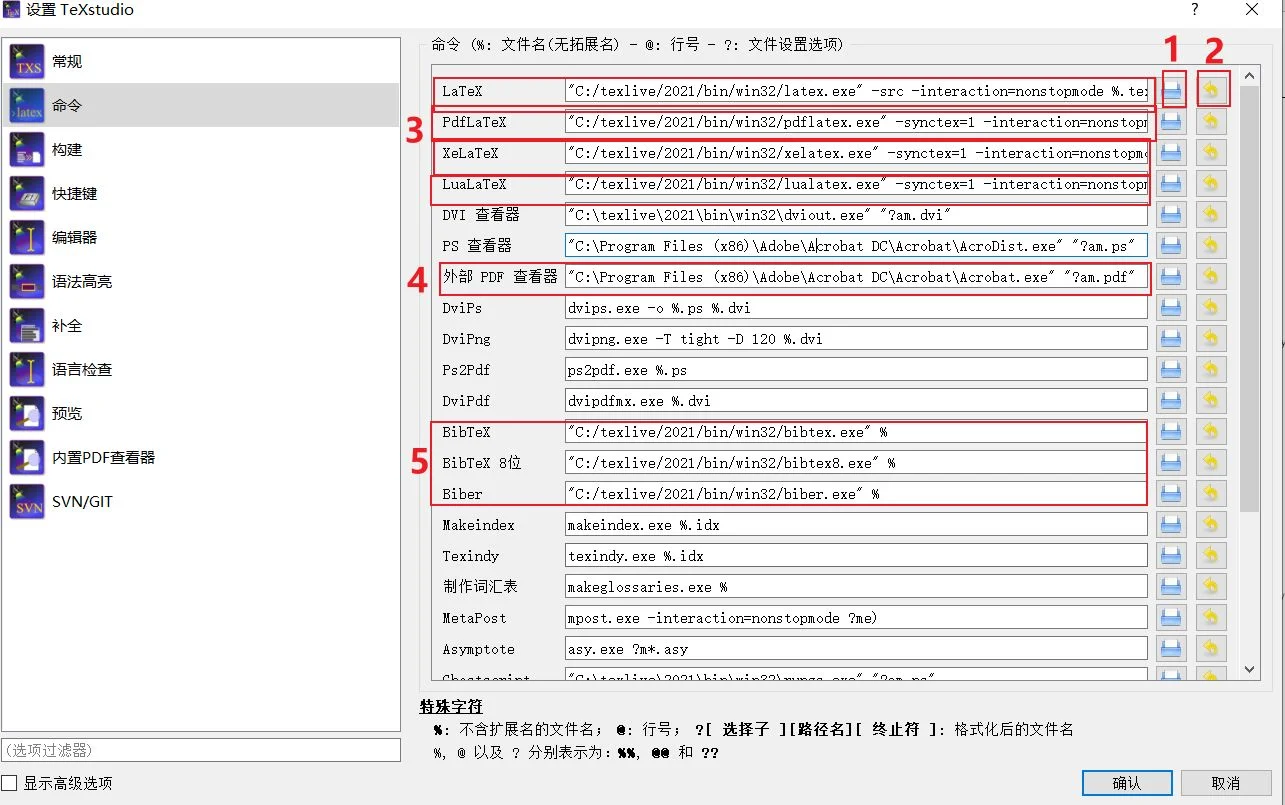Go to SVN/GIT settings
The height and width of the screenshot is (805, 1285).
point(82,502)
